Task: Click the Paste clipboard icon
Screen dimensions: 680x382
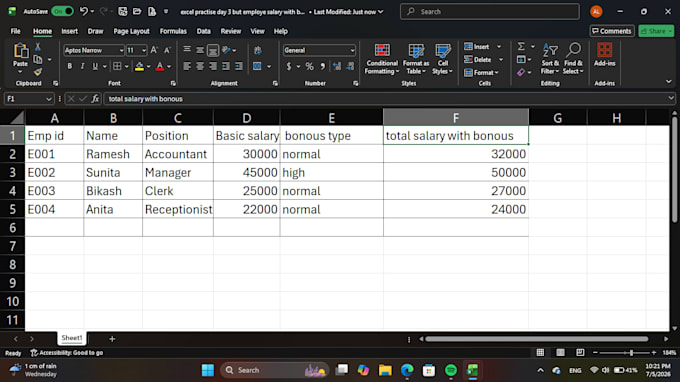Action: [x=20, y=51]
